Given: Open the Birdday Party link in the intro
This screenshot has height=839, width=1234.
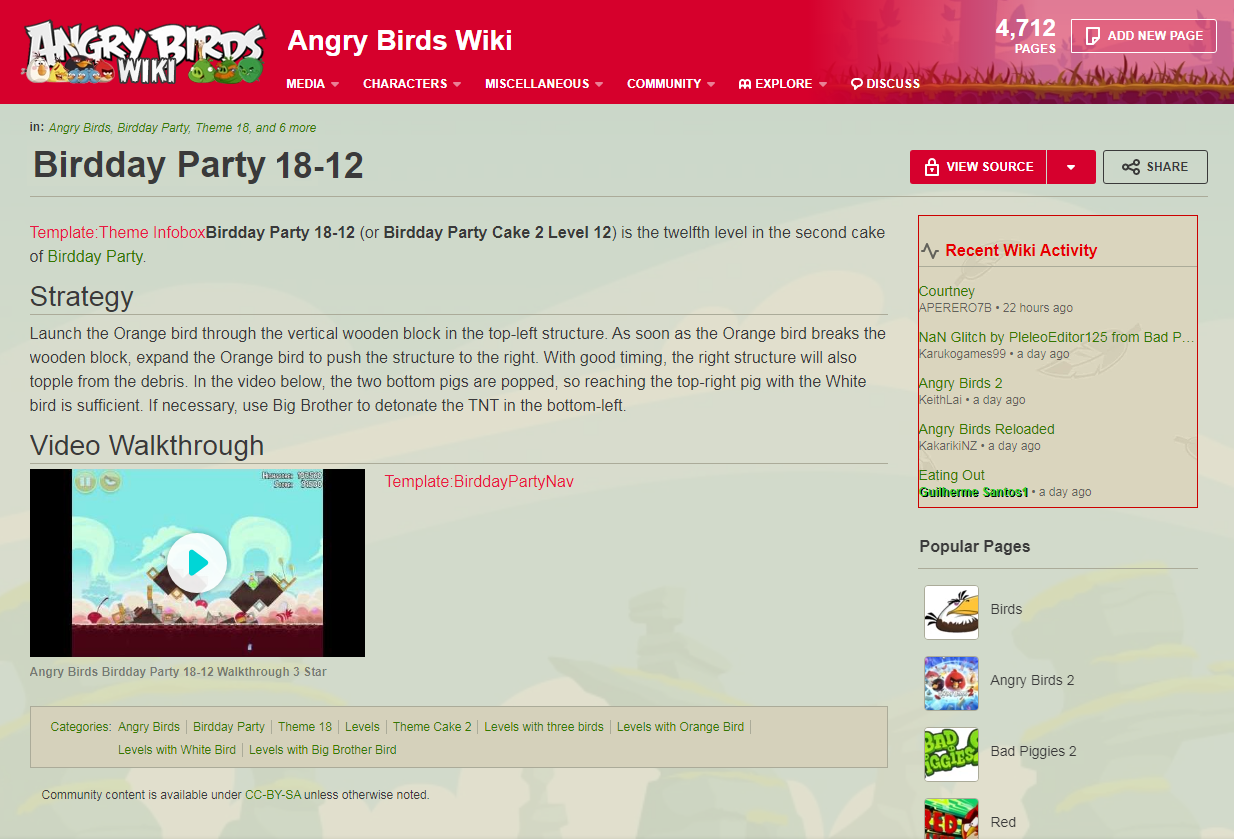Looking at the screenshot, I should coord(95,256).
